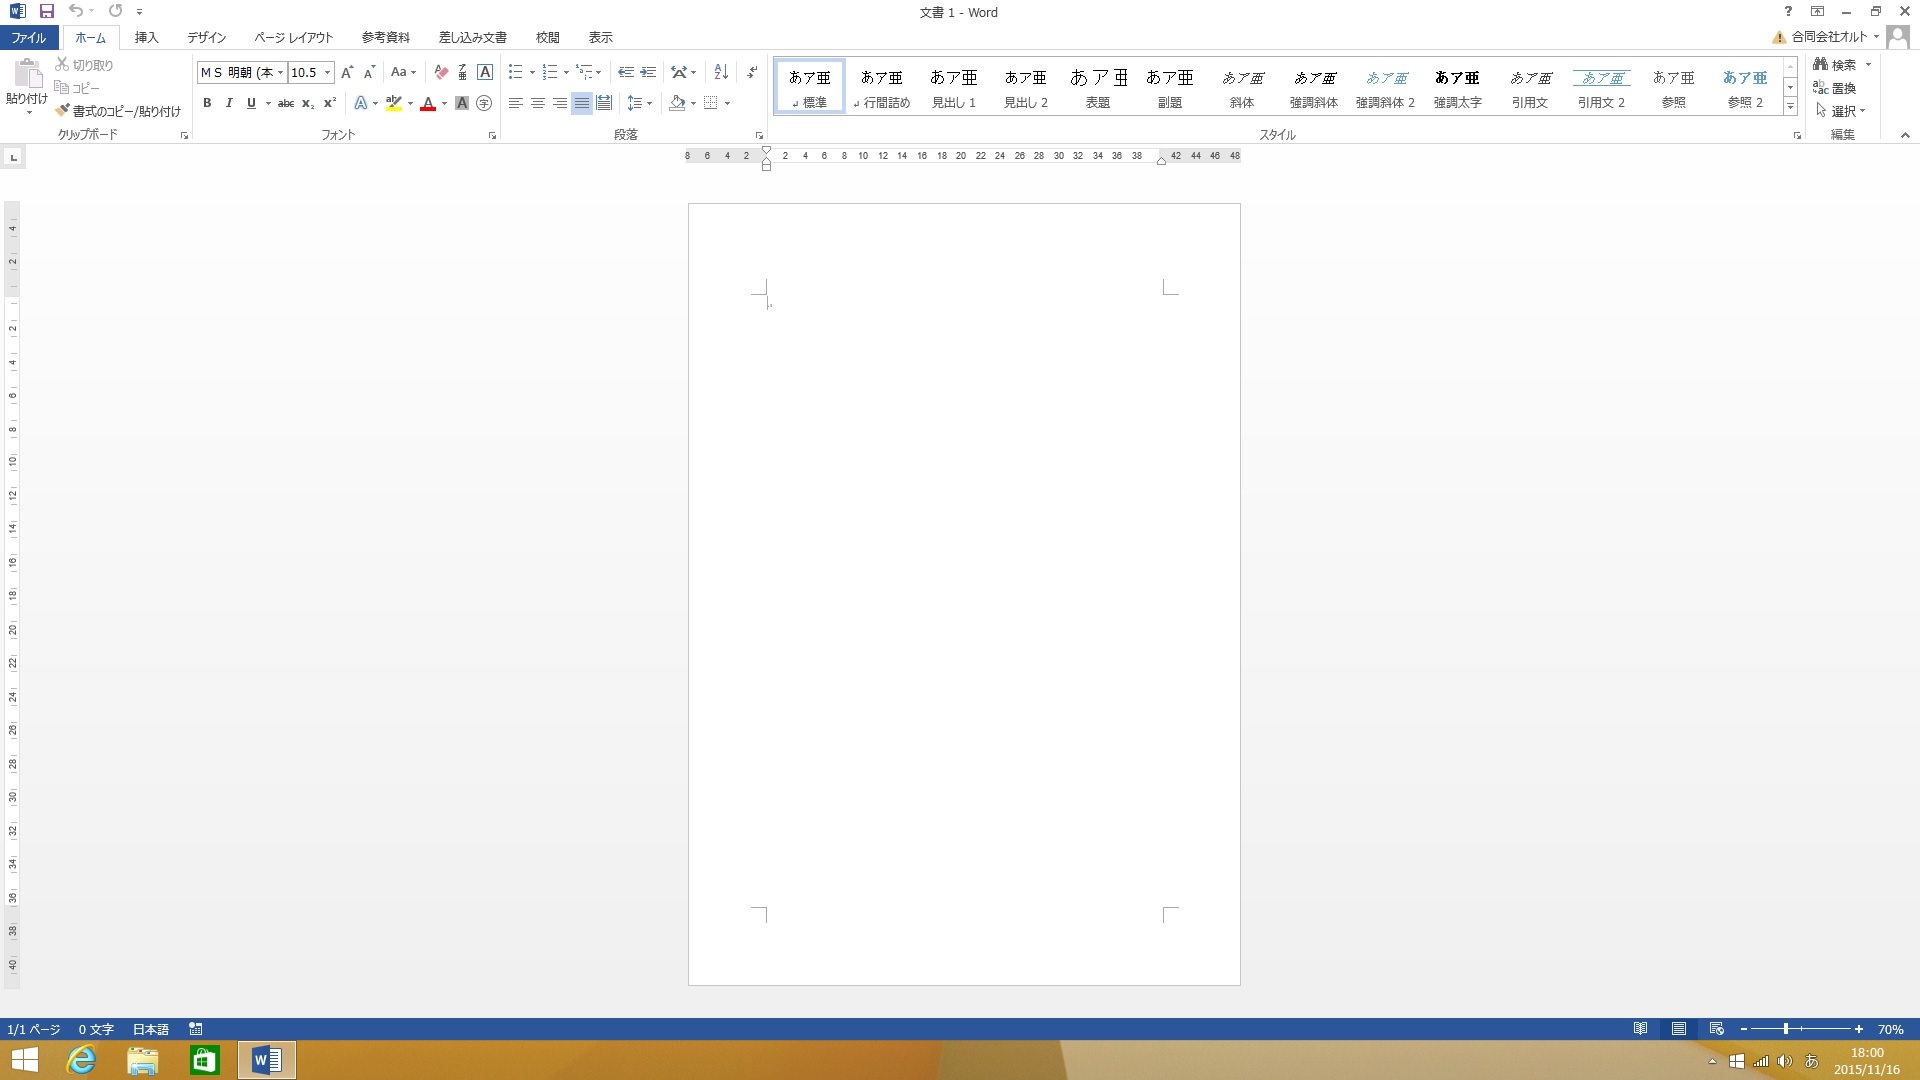1920x1080 pixels.
Task: Click the distributed alignment icon
Action: pos(604,103)
